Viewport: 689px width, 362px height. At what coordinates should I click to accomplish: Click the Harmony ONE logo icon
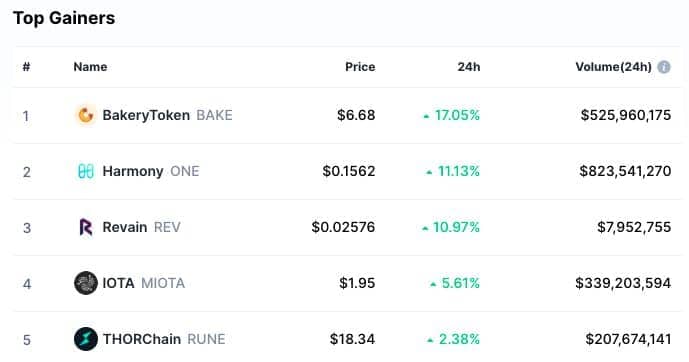86,171
